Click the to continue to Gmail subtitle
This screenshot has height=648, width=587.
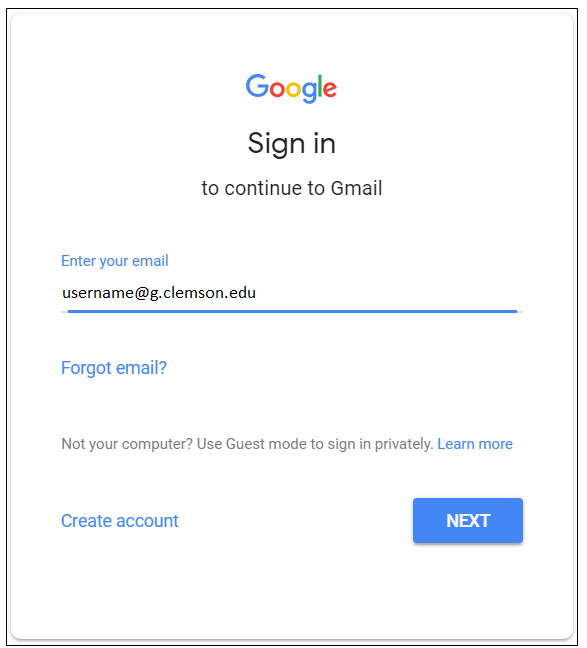291,188
